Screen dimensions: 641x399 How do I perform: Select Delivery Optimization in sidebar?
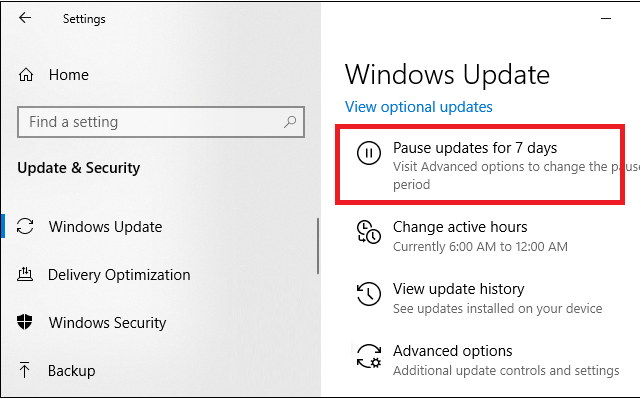coord(119,275)
